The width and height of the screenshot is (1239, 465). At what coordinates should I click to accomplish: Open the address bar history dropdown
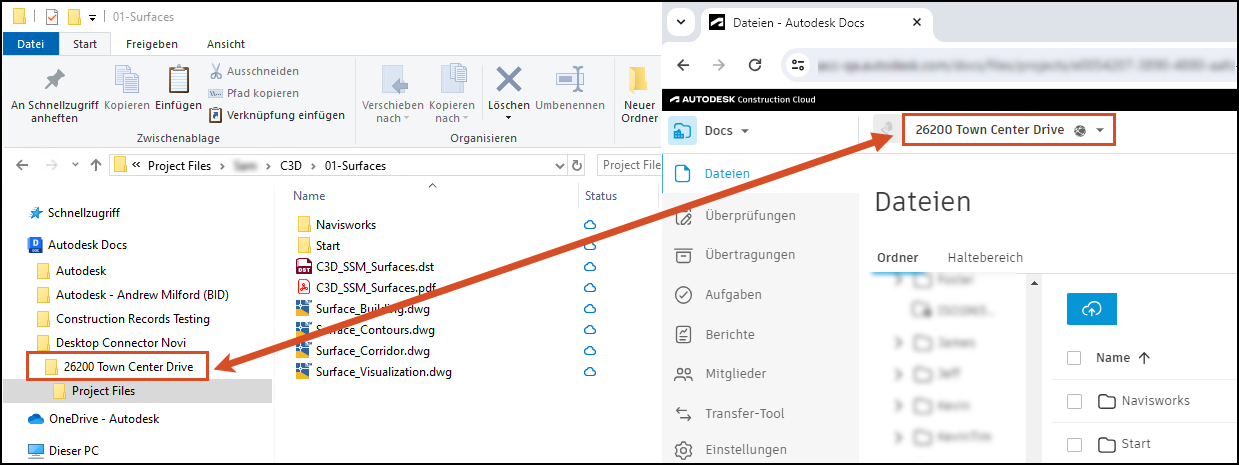(x=559, y=165)
